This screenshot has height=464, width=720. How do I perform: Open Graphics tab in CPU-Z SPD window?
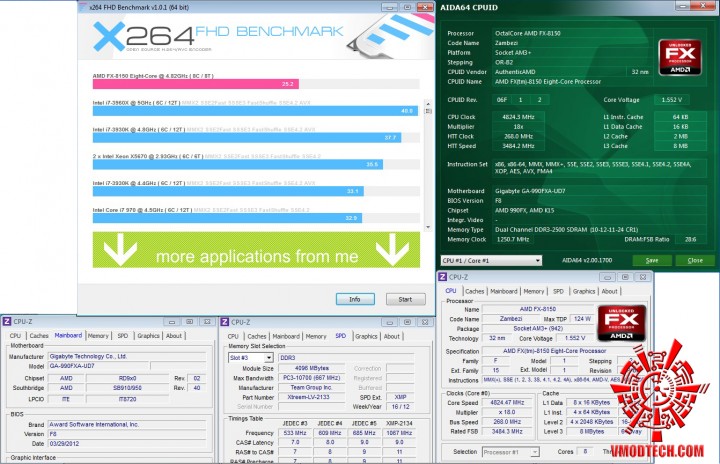366,336
